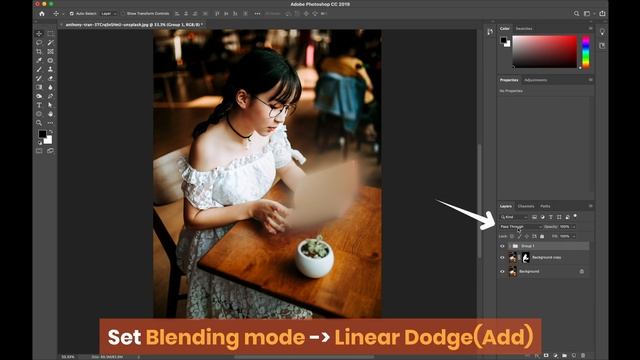Image resolution: width=640 pixels, height=360 pixels.
Task: Select the Brush tool
Action: click(x=39, y=69)
